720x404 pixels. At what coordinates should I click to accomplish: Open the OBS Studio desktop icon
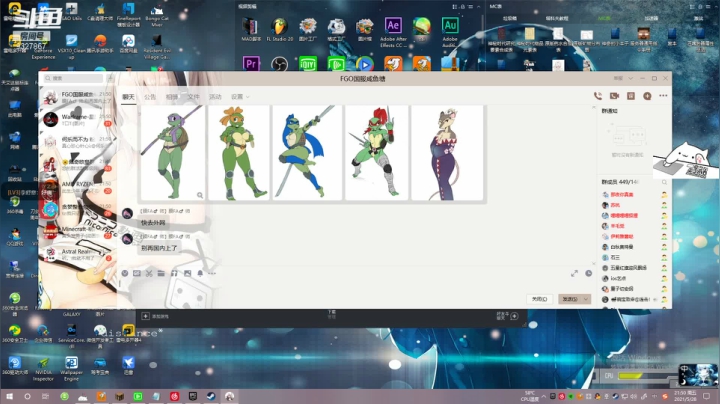point(279,63)
